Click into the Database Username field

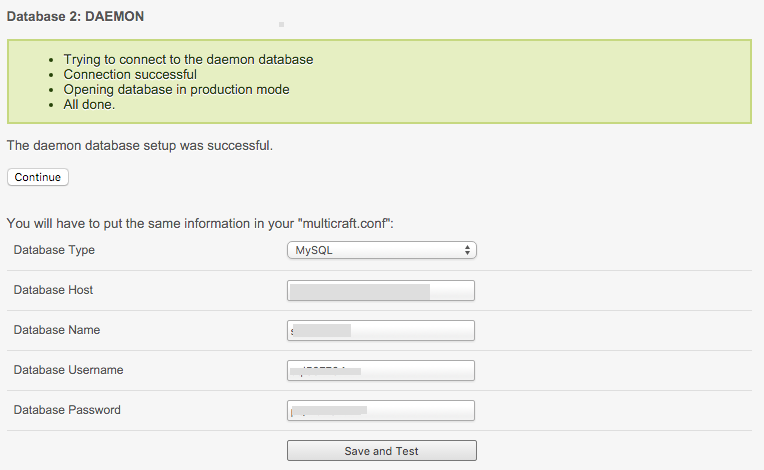coord(380,371)
